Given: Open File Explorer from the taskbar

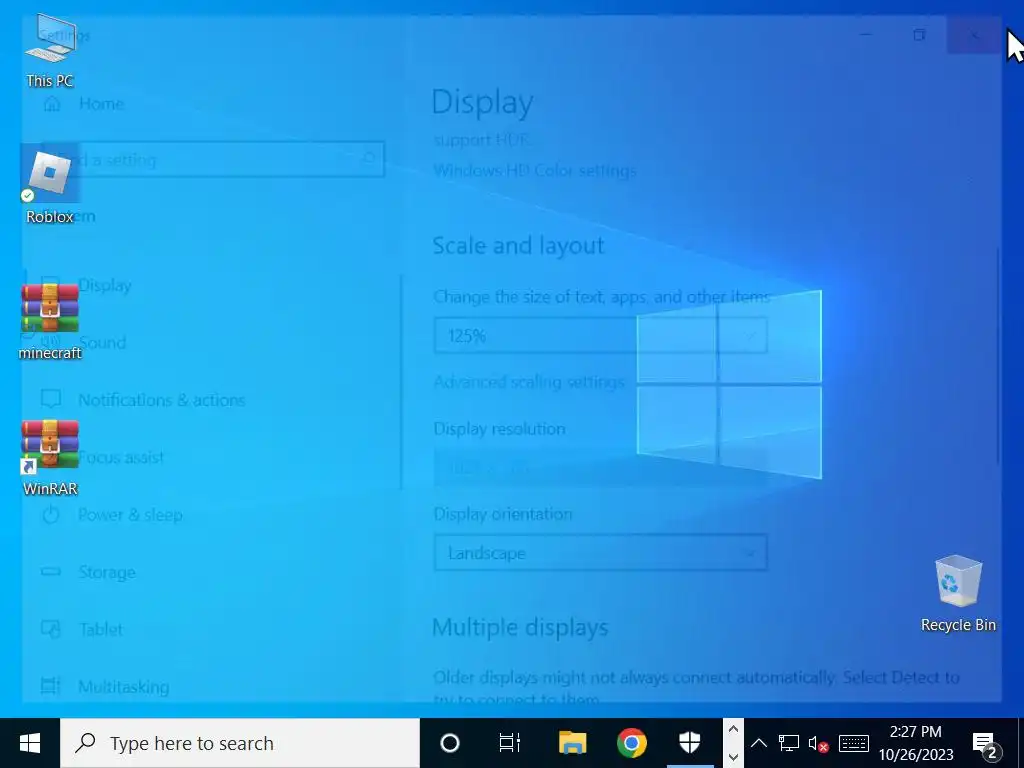Looking at the screenshot, I should point(572,743).
